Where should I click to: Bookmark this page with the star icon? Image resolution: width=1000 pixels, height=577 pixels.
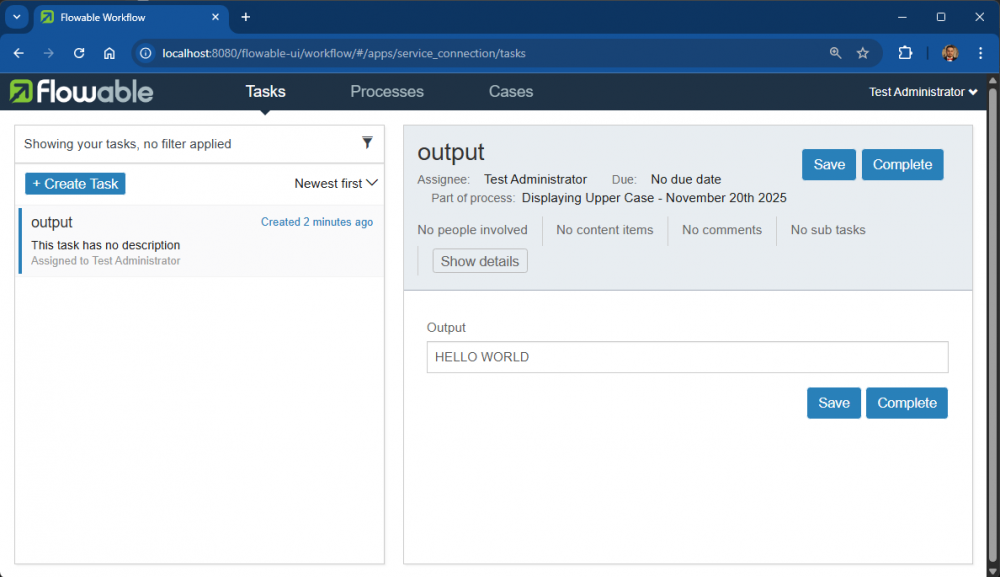tap(863, 53)
